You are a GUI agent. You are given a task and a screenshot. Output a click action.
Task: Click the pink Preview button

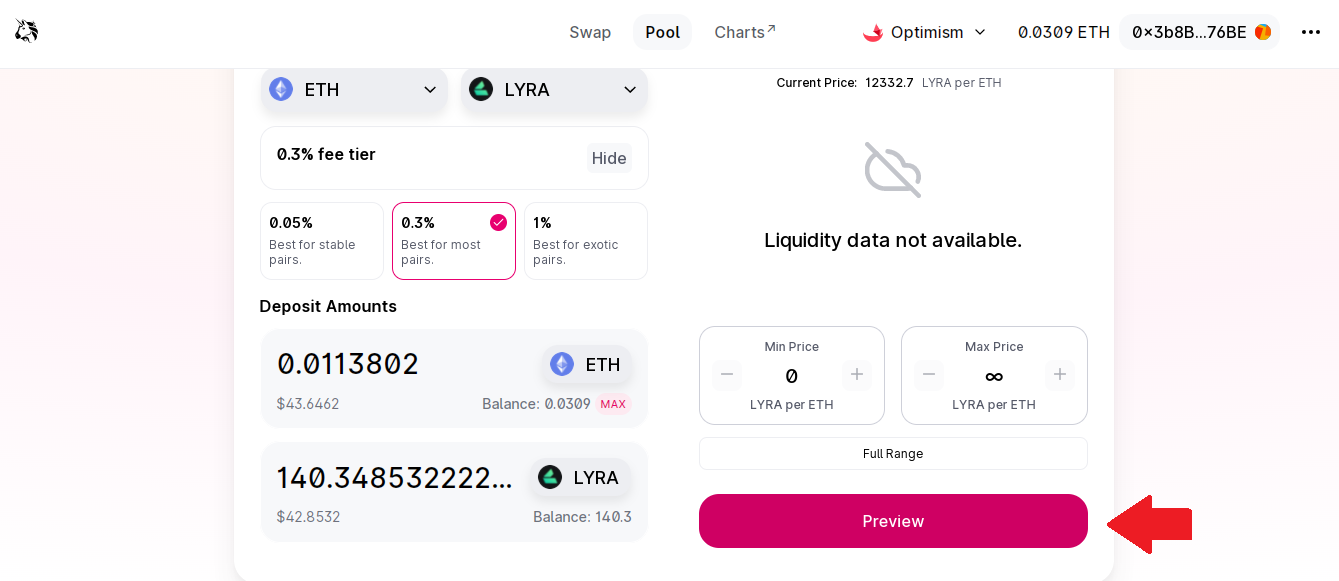(x=893, y=521)
